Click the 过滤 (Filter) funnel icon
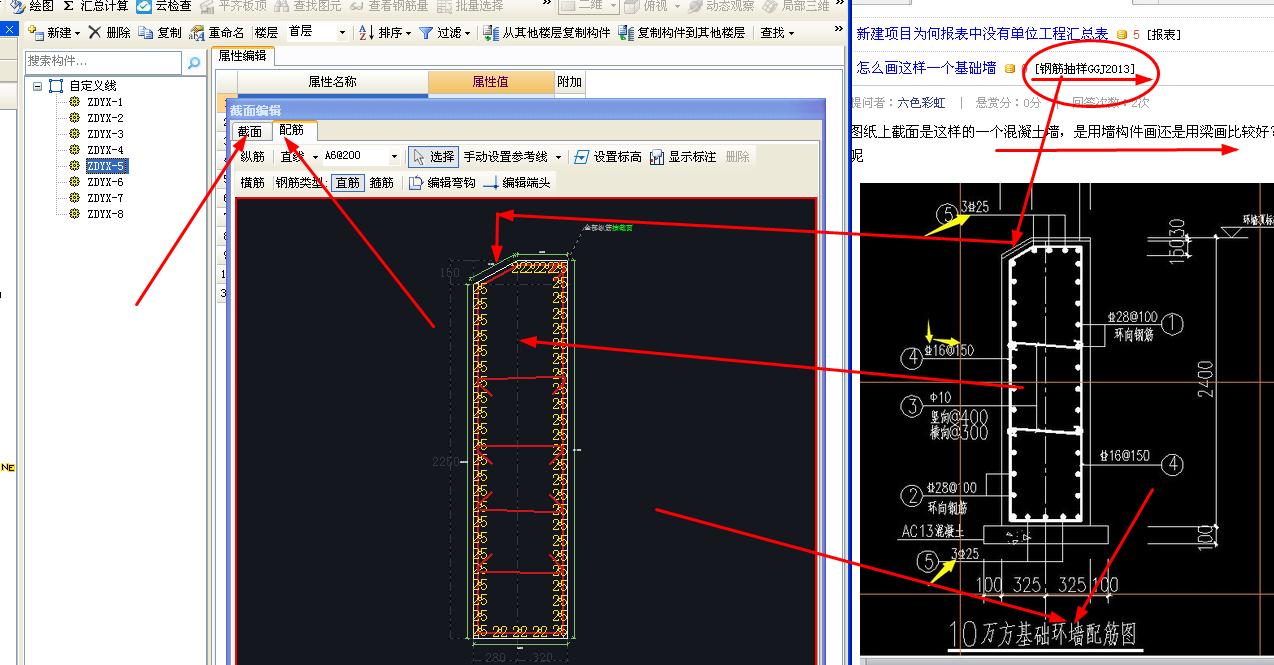This screenshot has height=665, width=1274. pos(426,32)
